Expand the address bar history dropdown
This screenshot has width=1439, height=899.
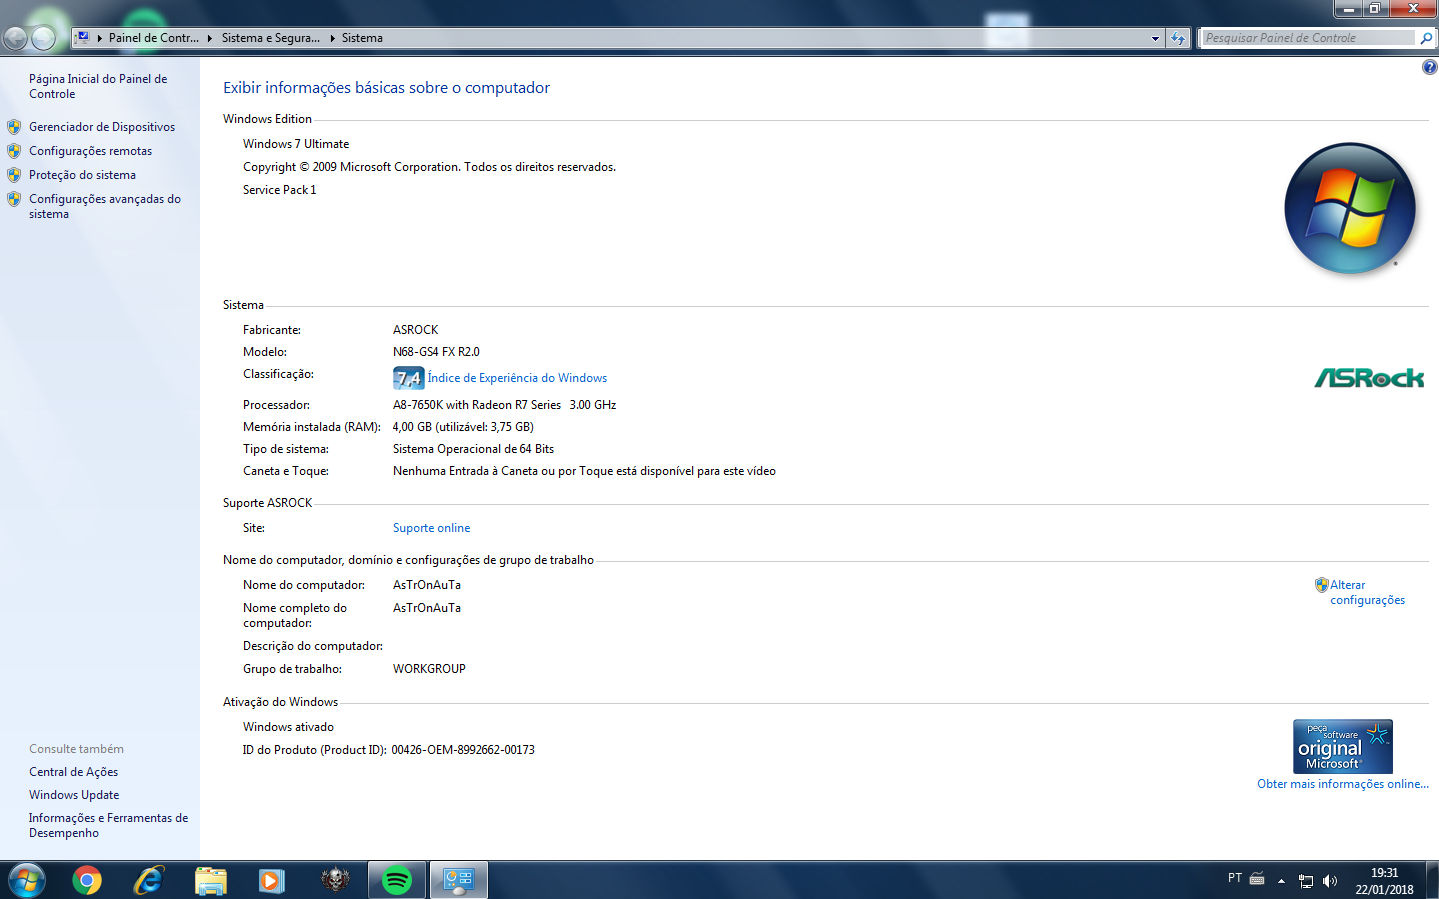coord(1155,38)
